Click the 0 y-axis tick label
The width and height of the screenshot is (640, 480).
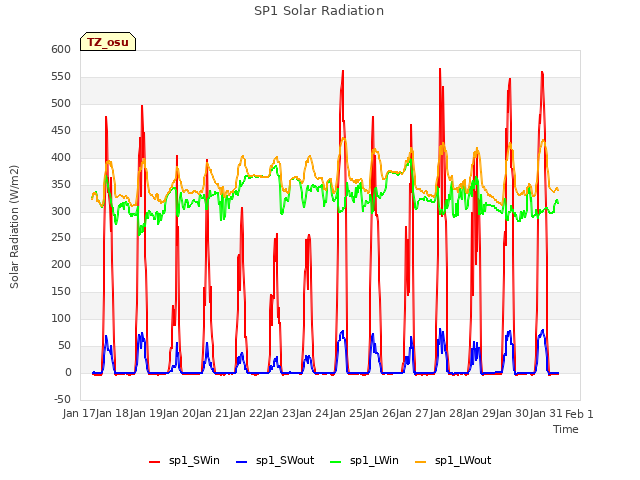pyautogui.click(x=68, y=372)
